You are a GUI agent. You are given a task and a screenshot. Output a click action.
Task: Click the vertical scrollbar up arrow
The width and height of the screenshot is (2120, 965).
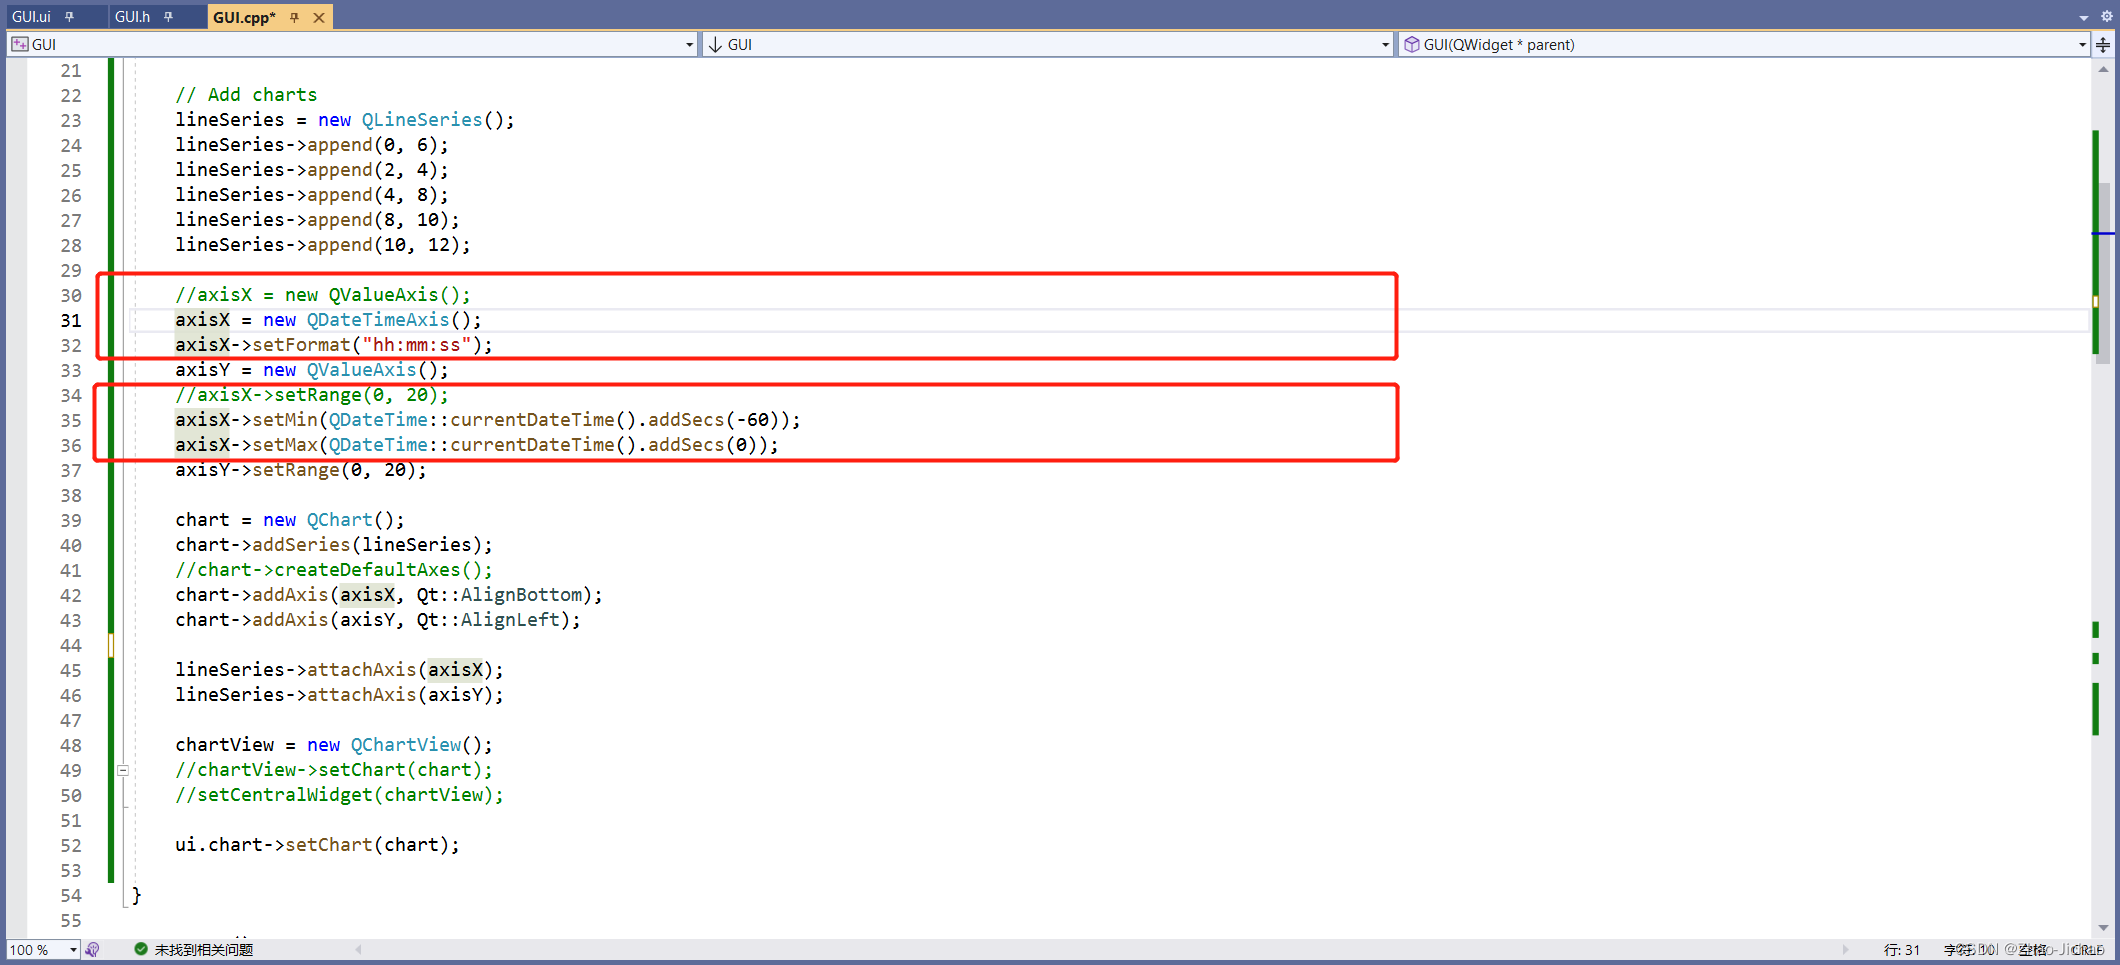point(2104,70)
